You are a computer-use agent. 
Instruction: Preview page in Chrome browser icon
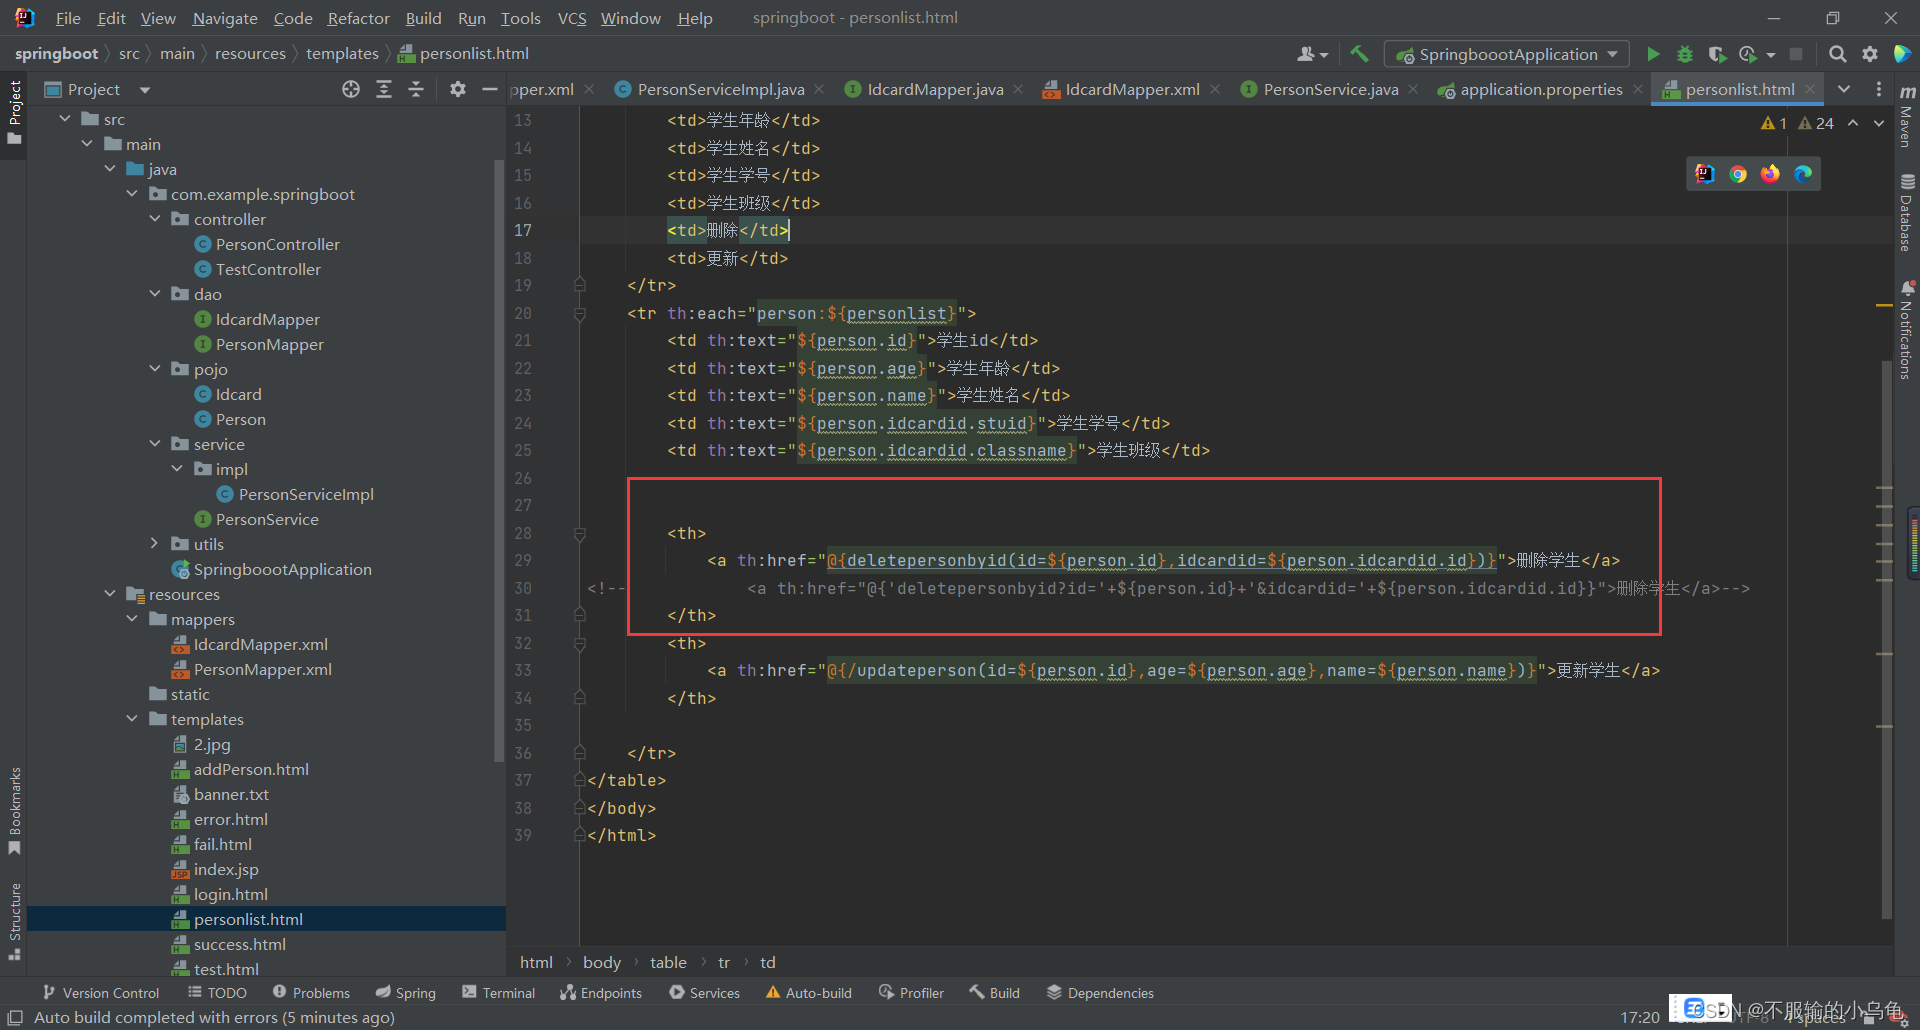pyautogui.click(x=1738, y=174)
